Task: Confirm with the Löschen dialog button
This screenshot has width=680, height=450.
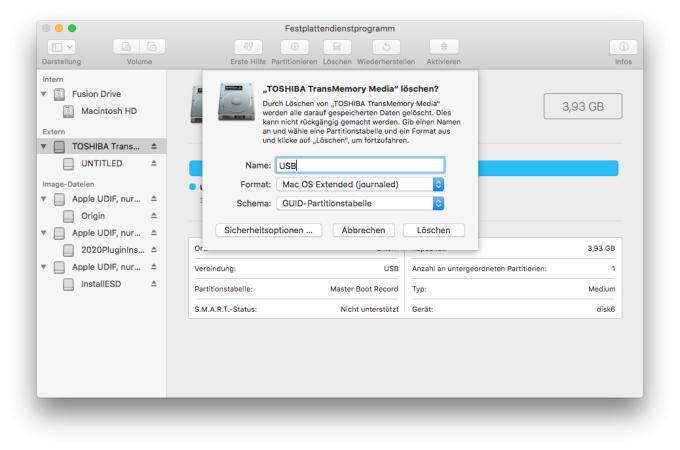Action: click(x=434, y=230)
